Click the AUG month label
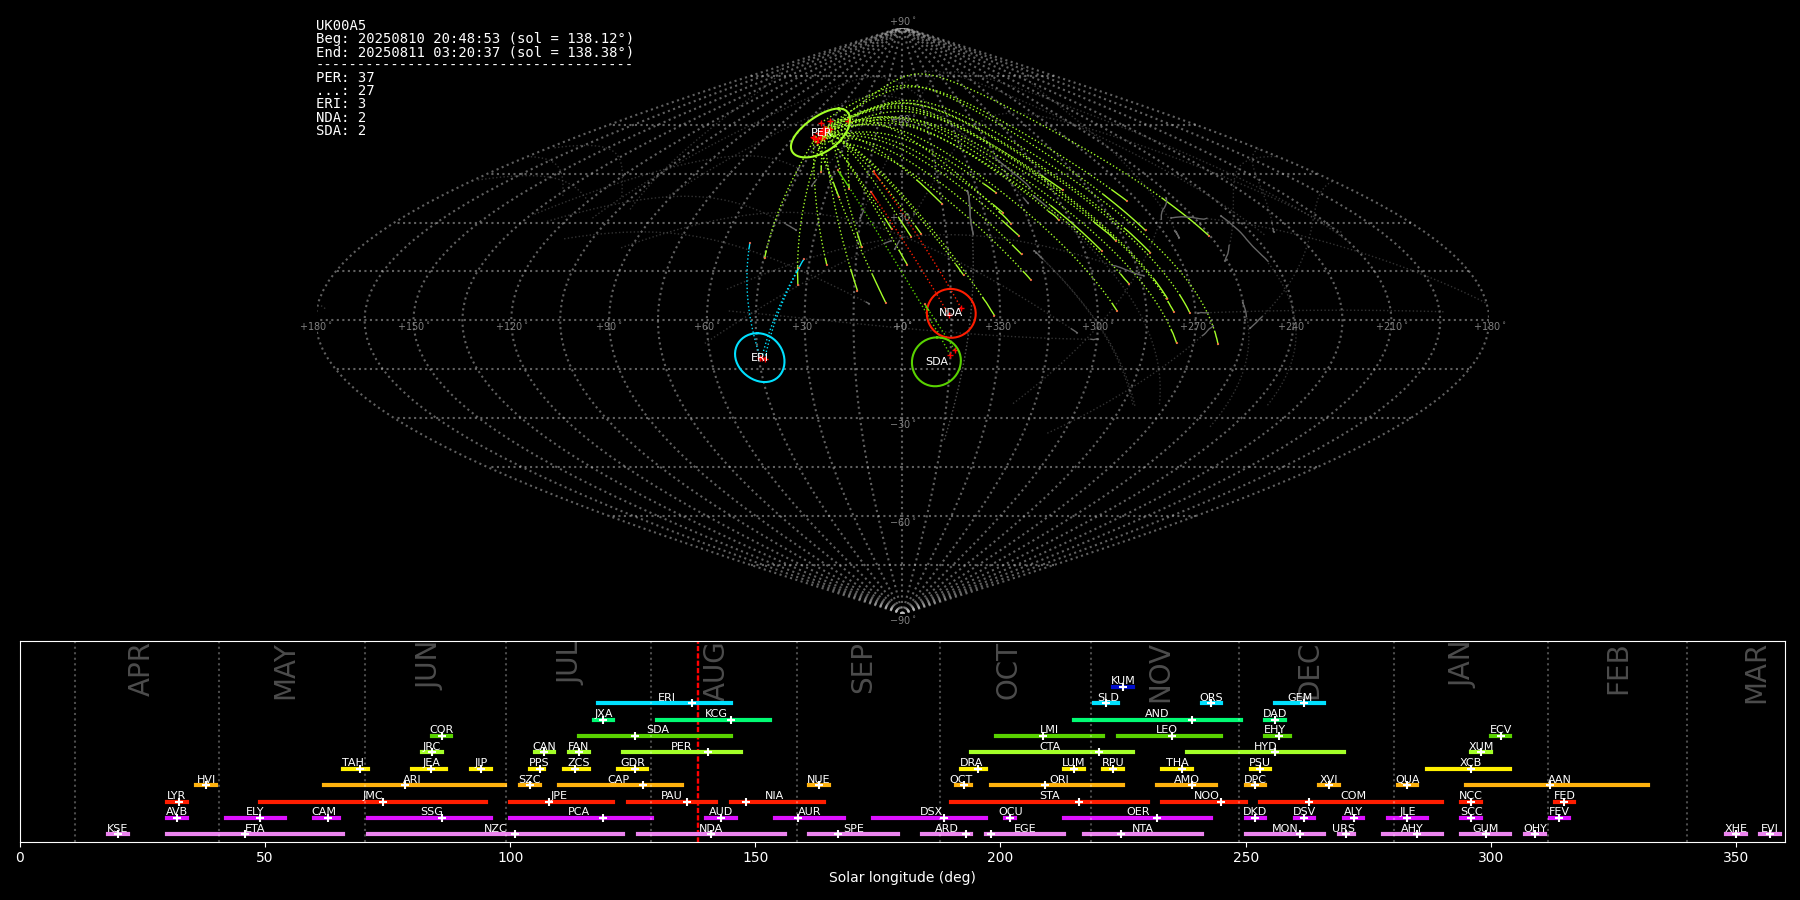The image size is (1800, 900). click(x=714, y=673)
